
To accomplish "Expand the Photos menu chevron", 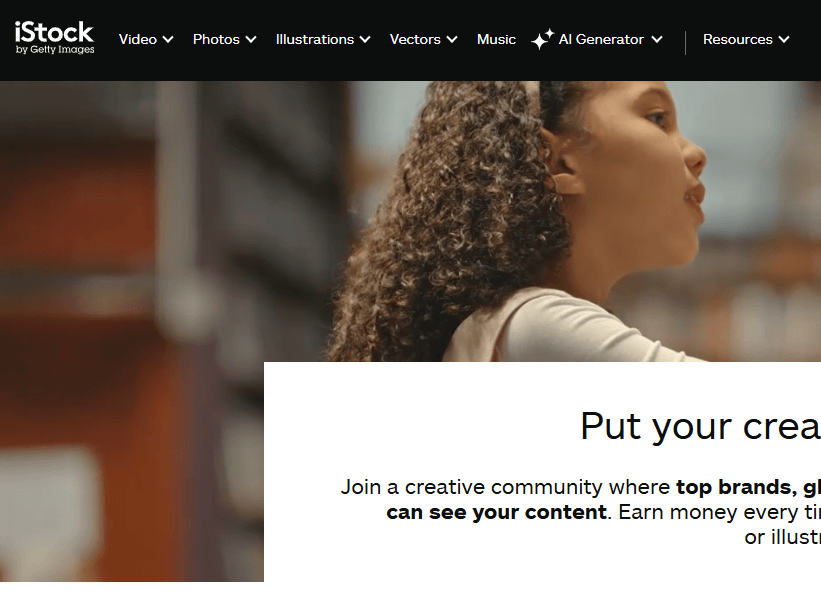I will pyautogui.click(x=251, y=39).
